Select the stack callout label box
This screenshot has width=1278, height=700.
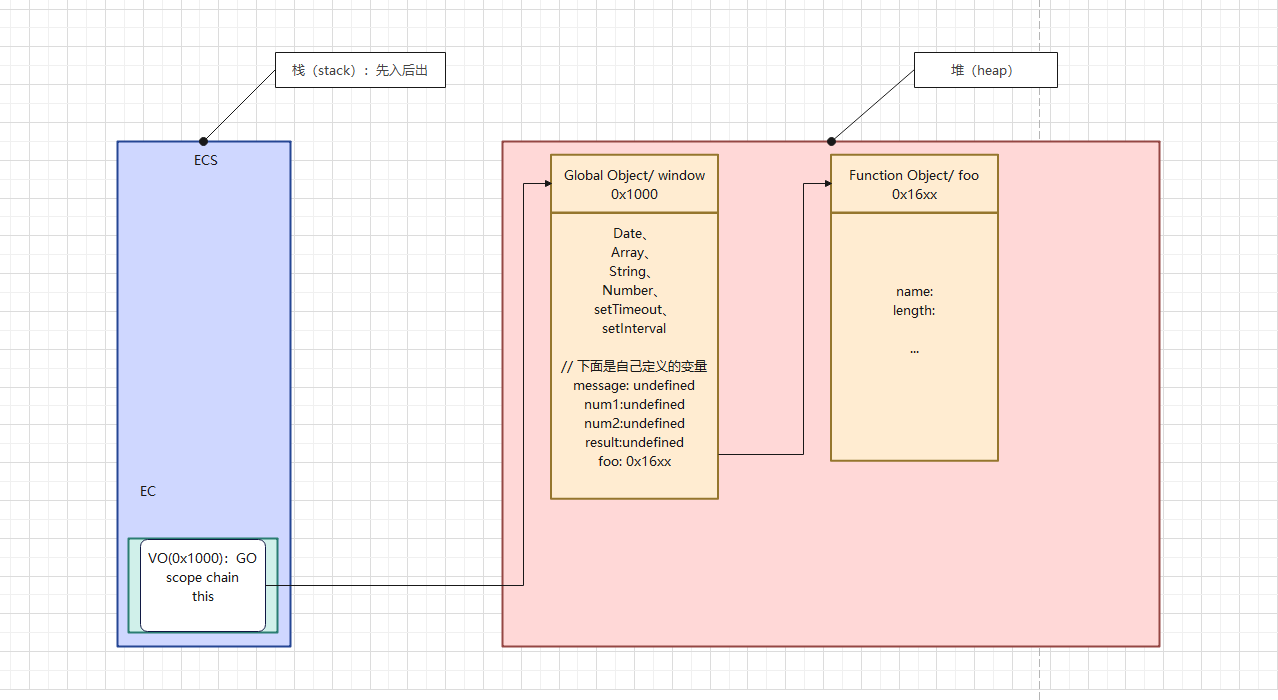coord(360,71)
